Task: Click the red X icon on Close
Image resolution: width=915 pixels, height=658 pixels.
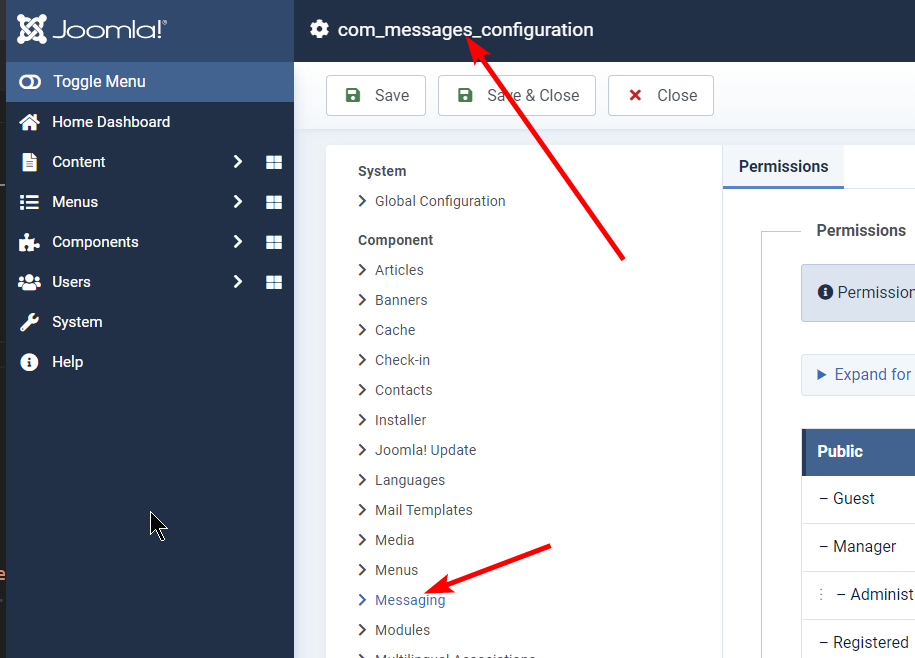Action: pyautogui.click(x=635, y=95)
